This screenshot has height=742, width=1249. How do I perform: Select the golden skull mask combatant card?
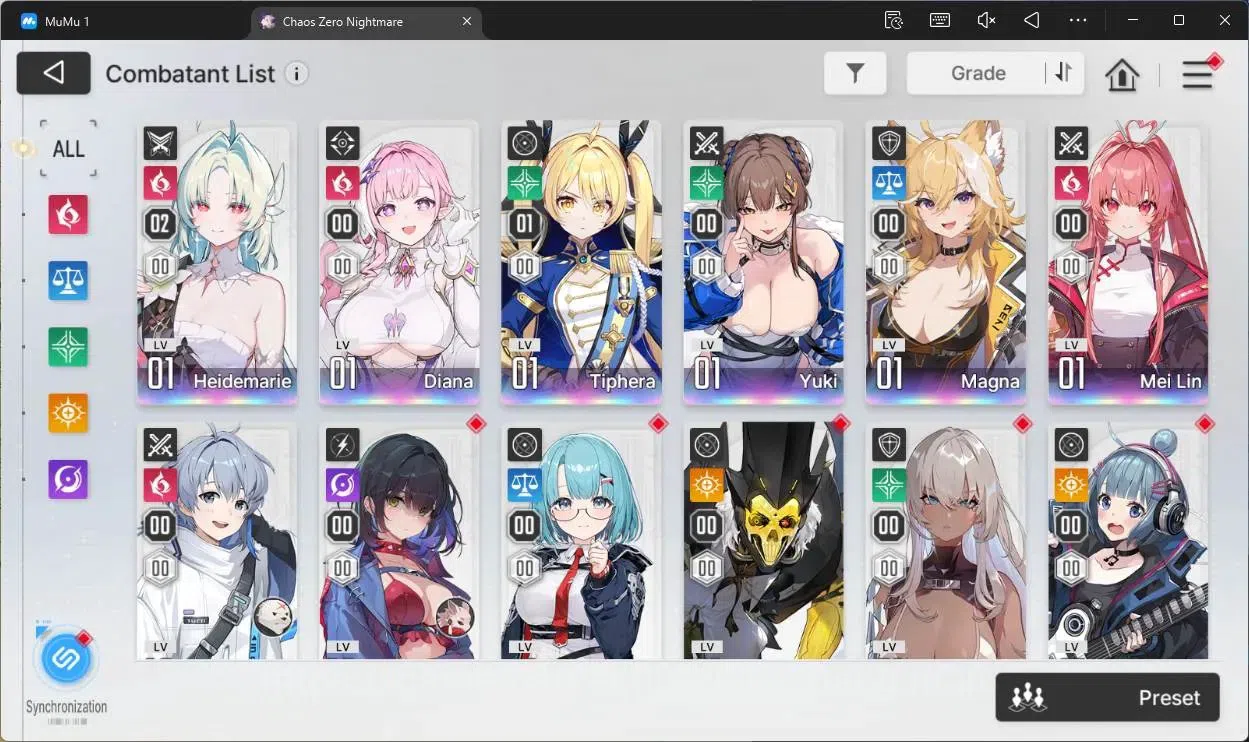click(x=764, y=541)
